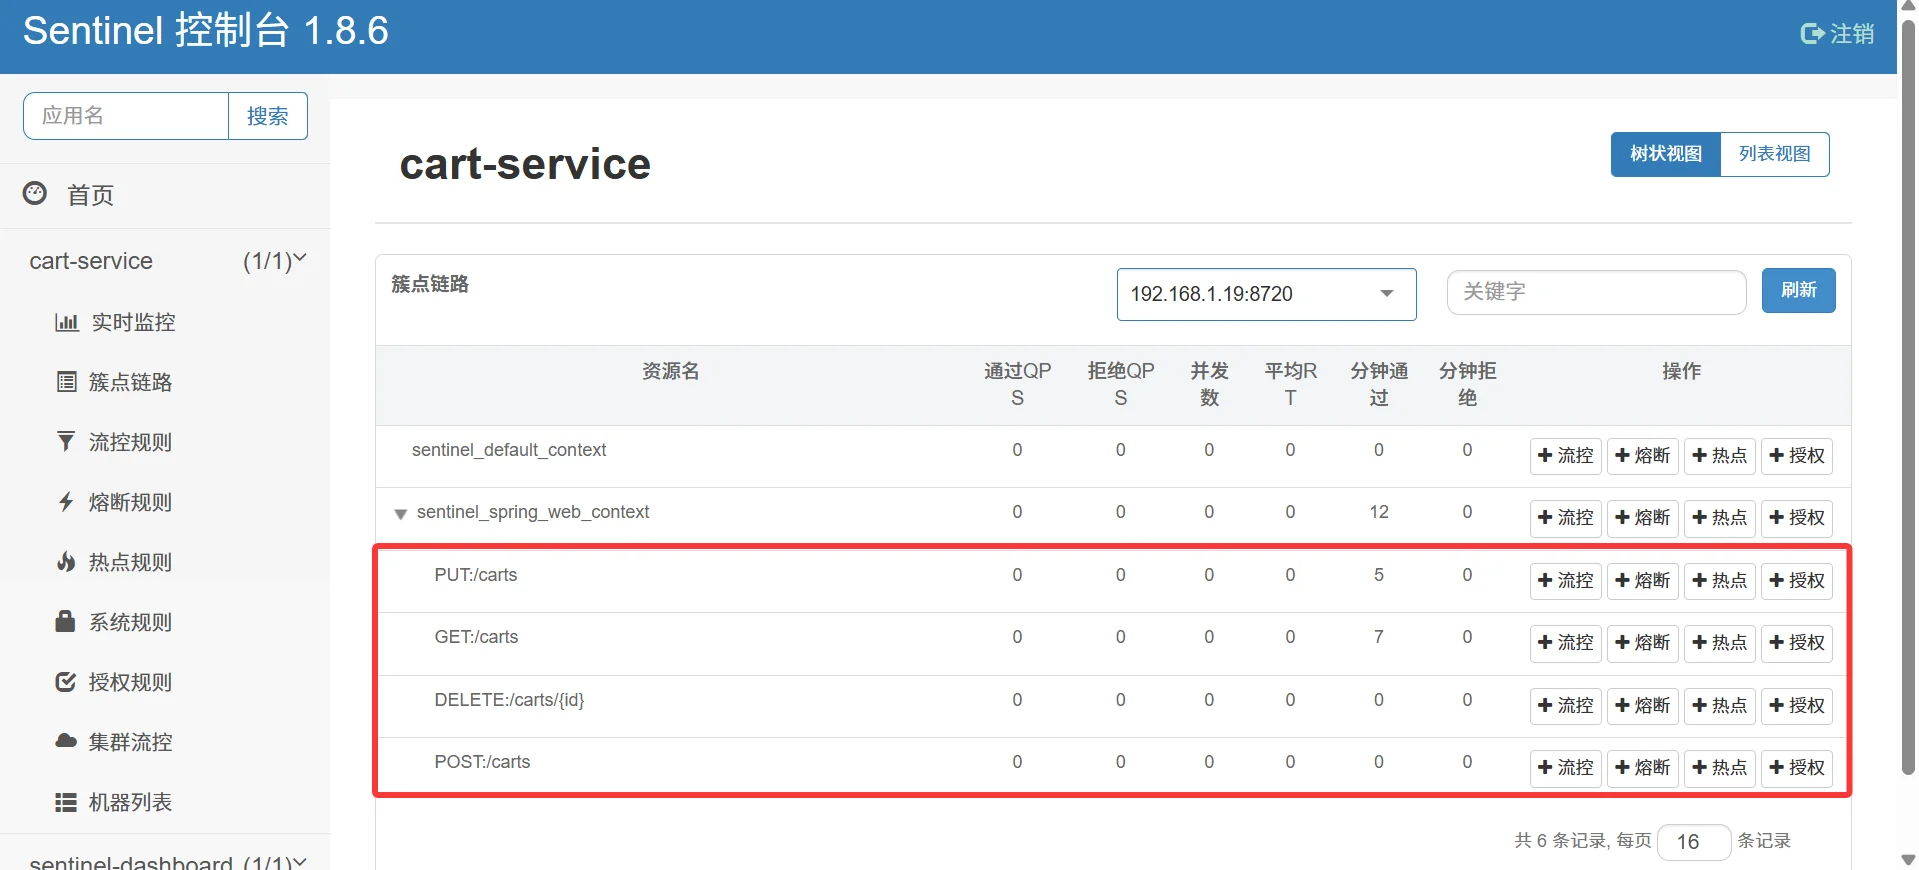
Task: Click the 实时监控 bar chart icon
Action: pos(66,322)
